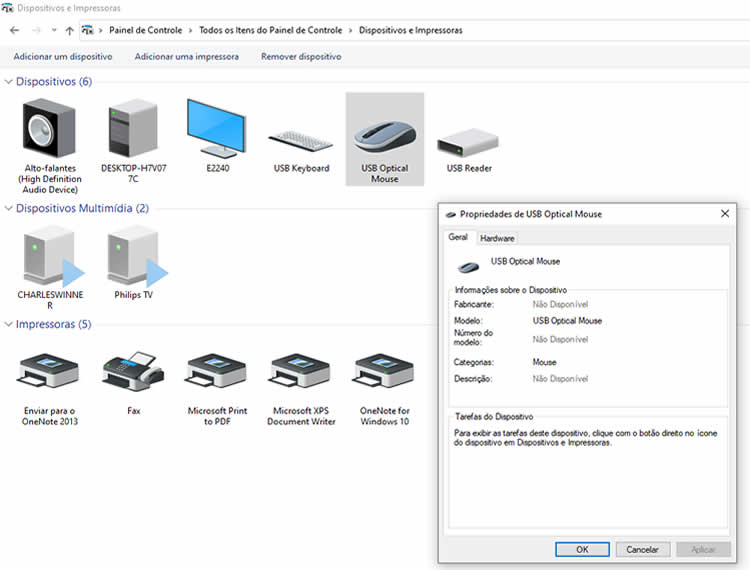Click the Devices window title bar icon

click(7, 8)
